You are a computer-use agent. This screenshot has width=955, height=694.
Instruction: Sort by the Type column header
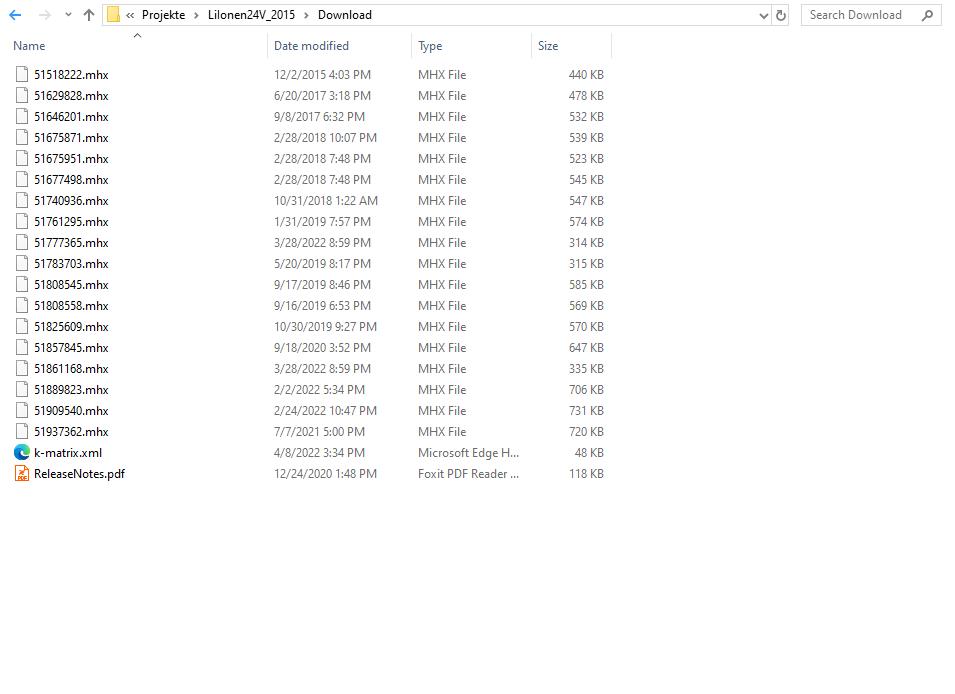[x=430, y=46]
